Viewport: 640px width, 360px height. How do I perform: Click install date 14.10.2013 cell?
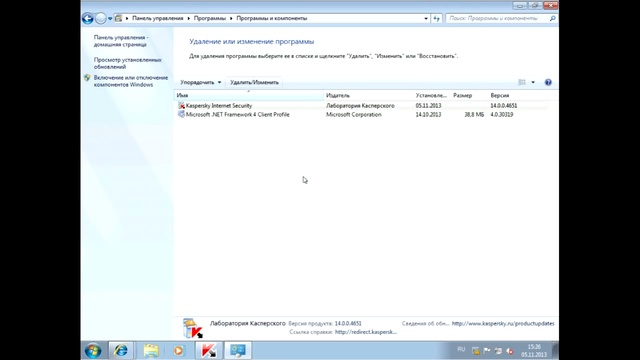pos(428,115)
